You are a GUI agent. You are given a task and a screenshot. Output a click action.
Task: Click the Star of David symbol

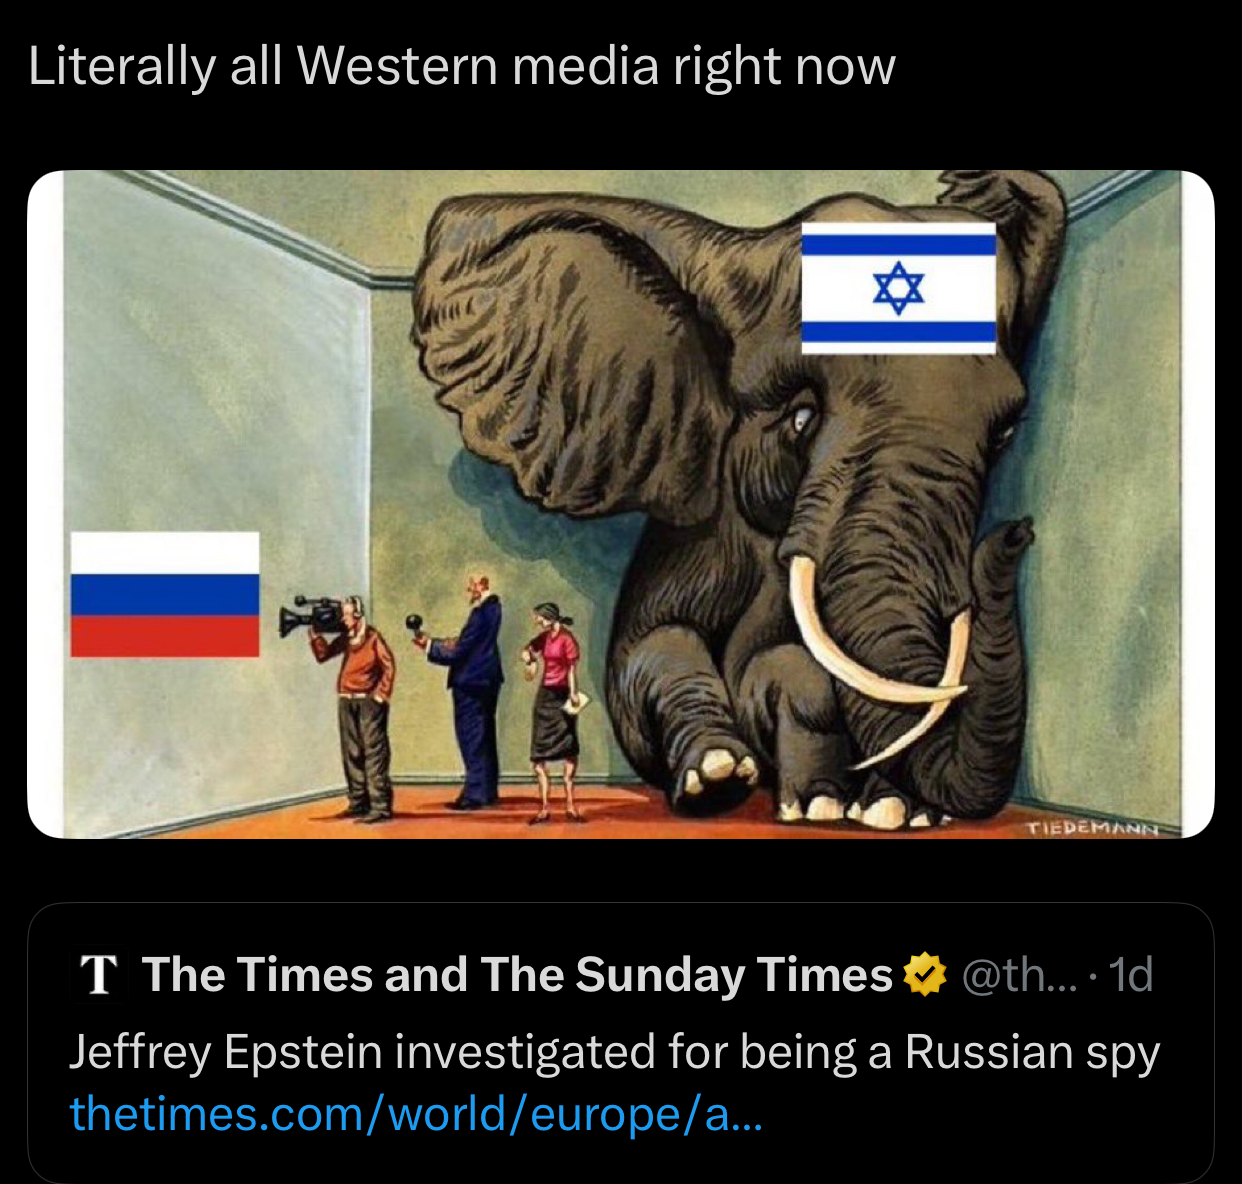click(898, 288)
